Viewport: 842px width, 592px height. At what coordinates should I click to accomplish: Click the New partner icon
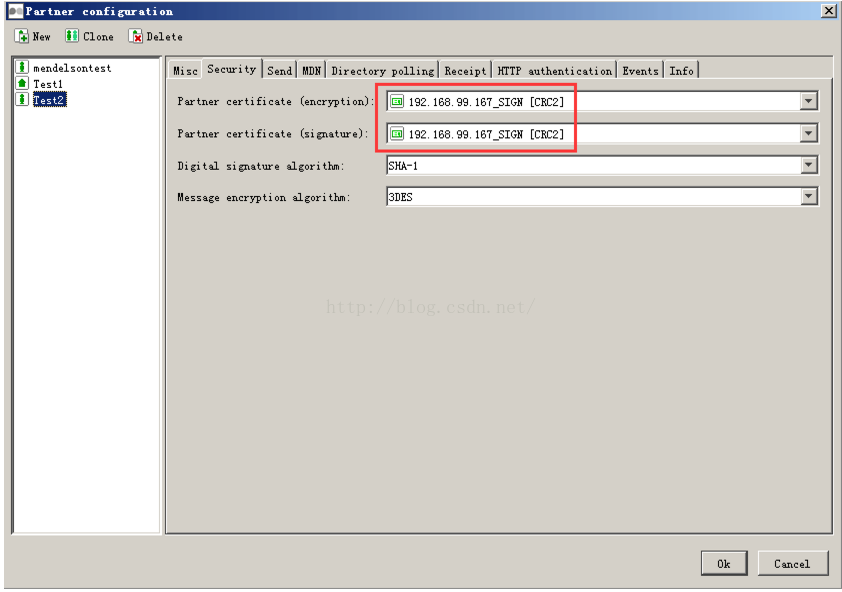pos(22,37)
